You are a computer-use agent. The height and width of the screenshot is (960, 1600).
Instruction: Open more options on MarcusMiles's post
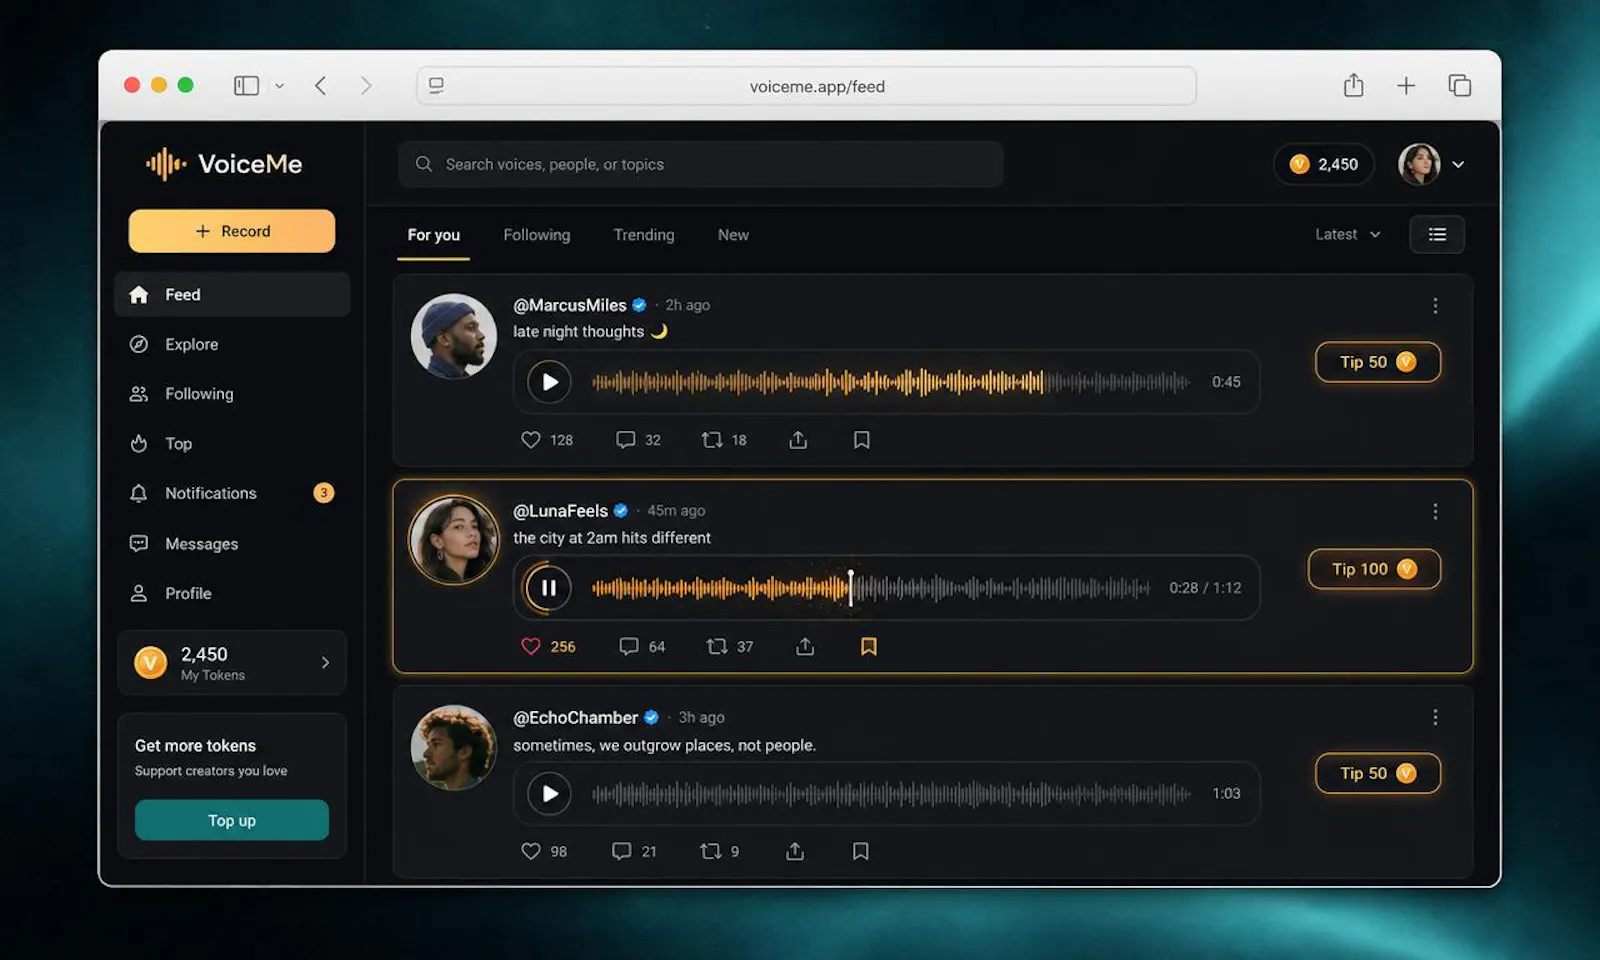pyautogui.click(x=1435, y=306)
